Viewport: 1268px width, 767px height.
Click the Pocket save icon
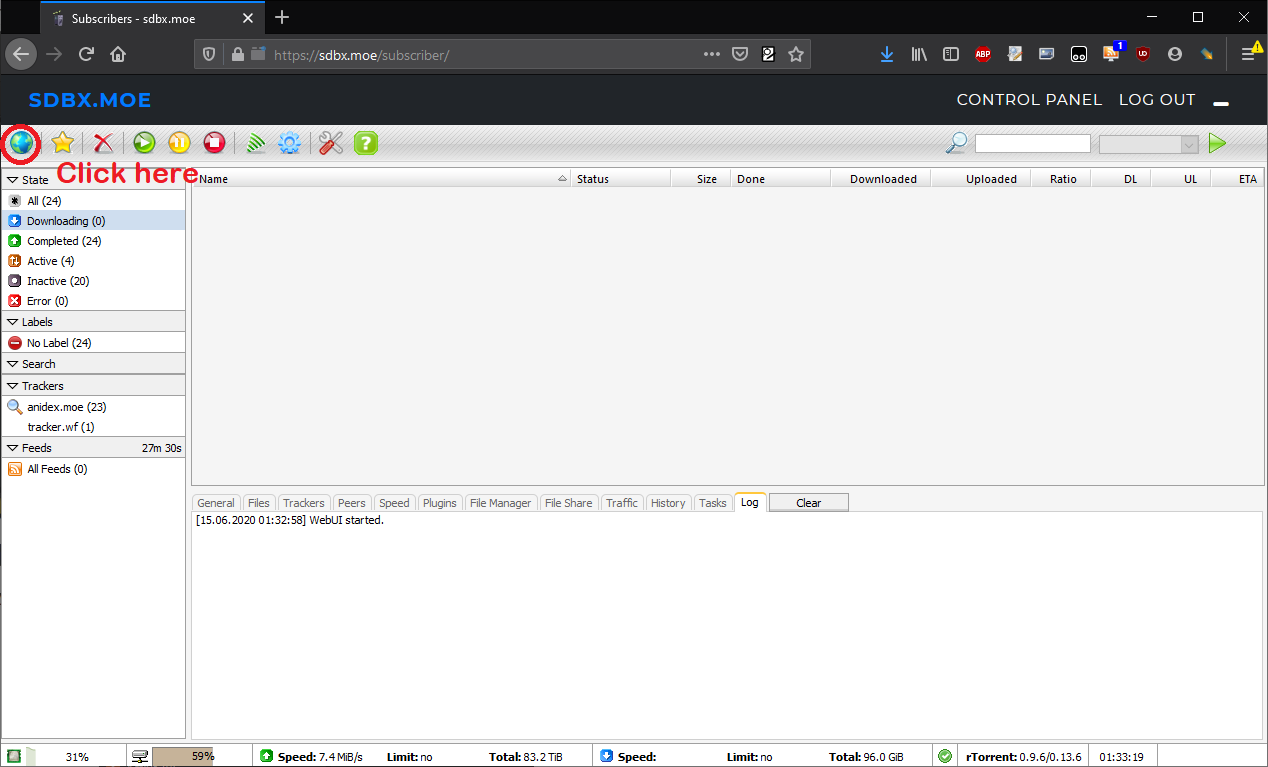[x=740, y=55]
